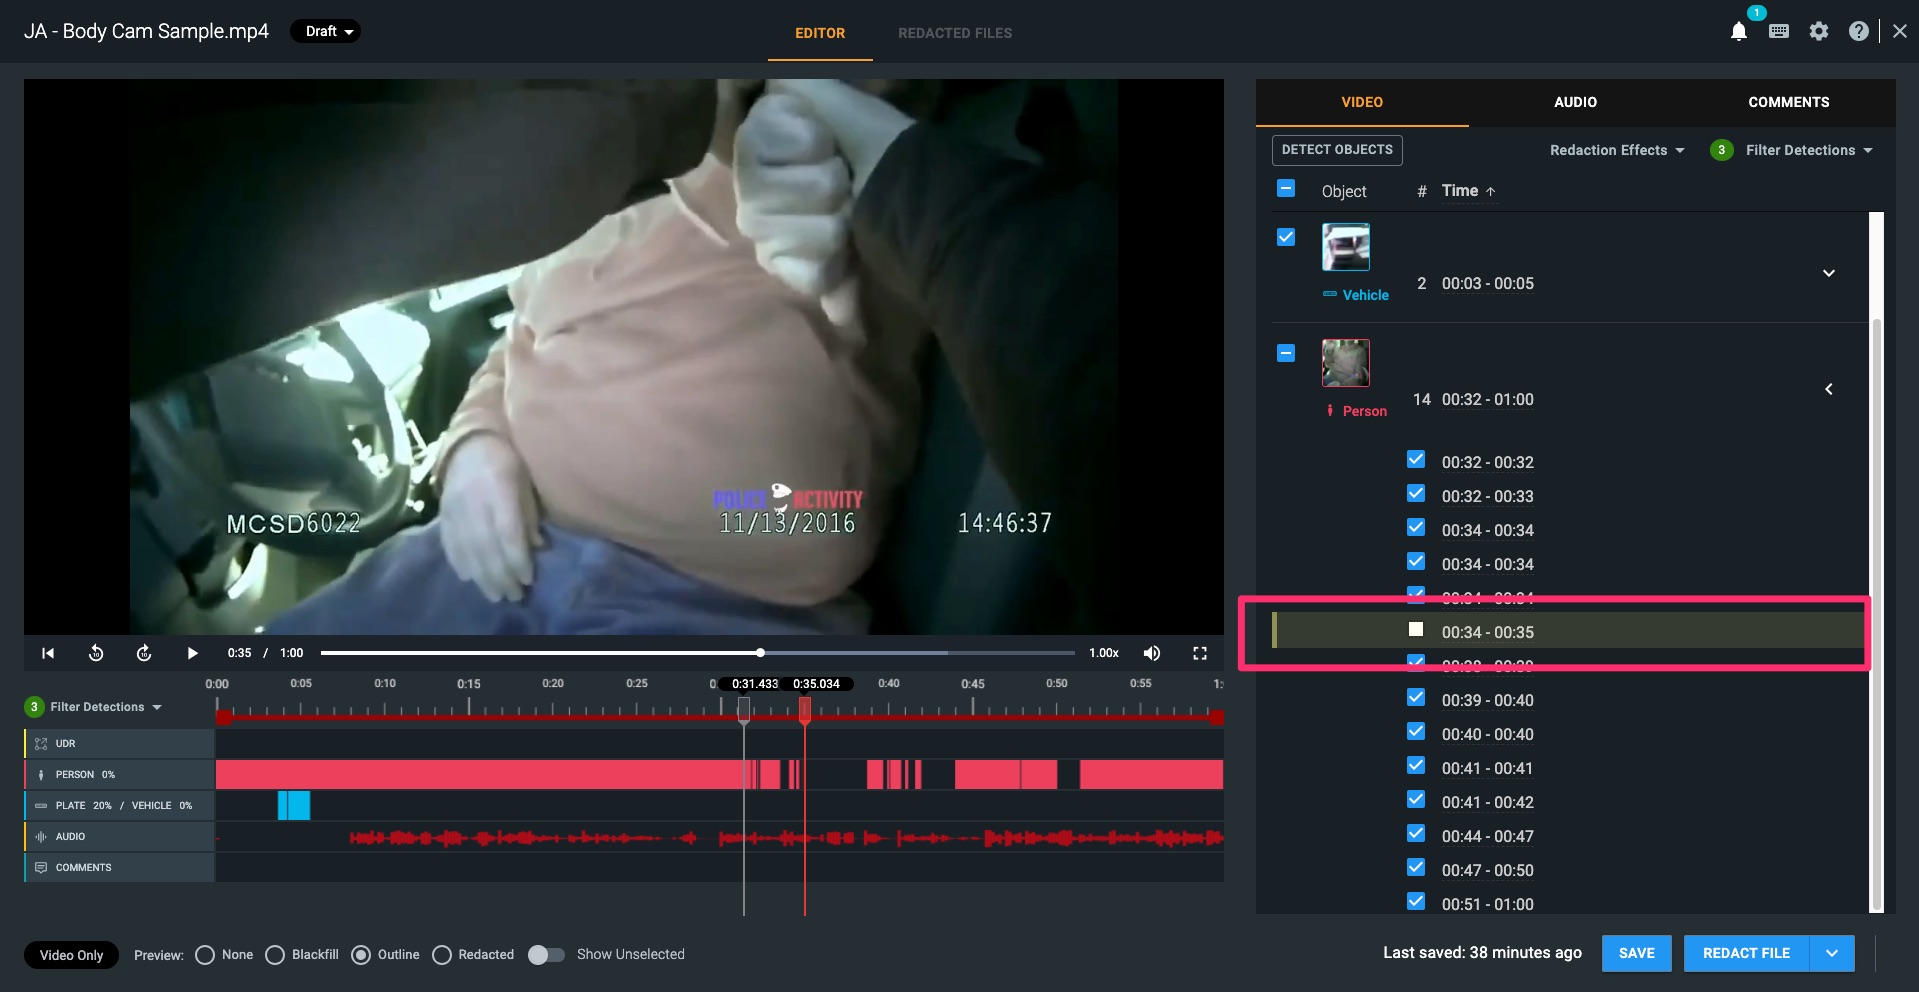Select the Blackfill preview option
Viewport: 1919px width, 992px height.
(275, 955)
